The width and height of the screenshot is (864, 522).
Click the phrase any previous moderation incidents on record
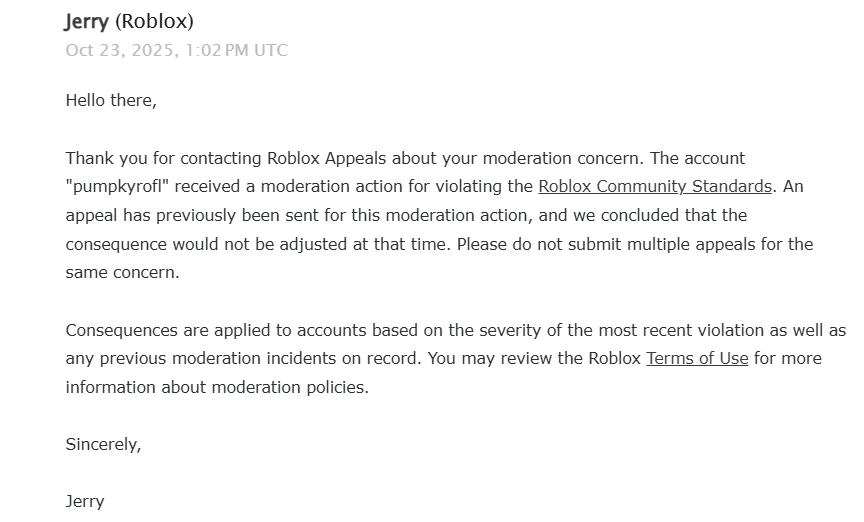click(x=244, y=359)
